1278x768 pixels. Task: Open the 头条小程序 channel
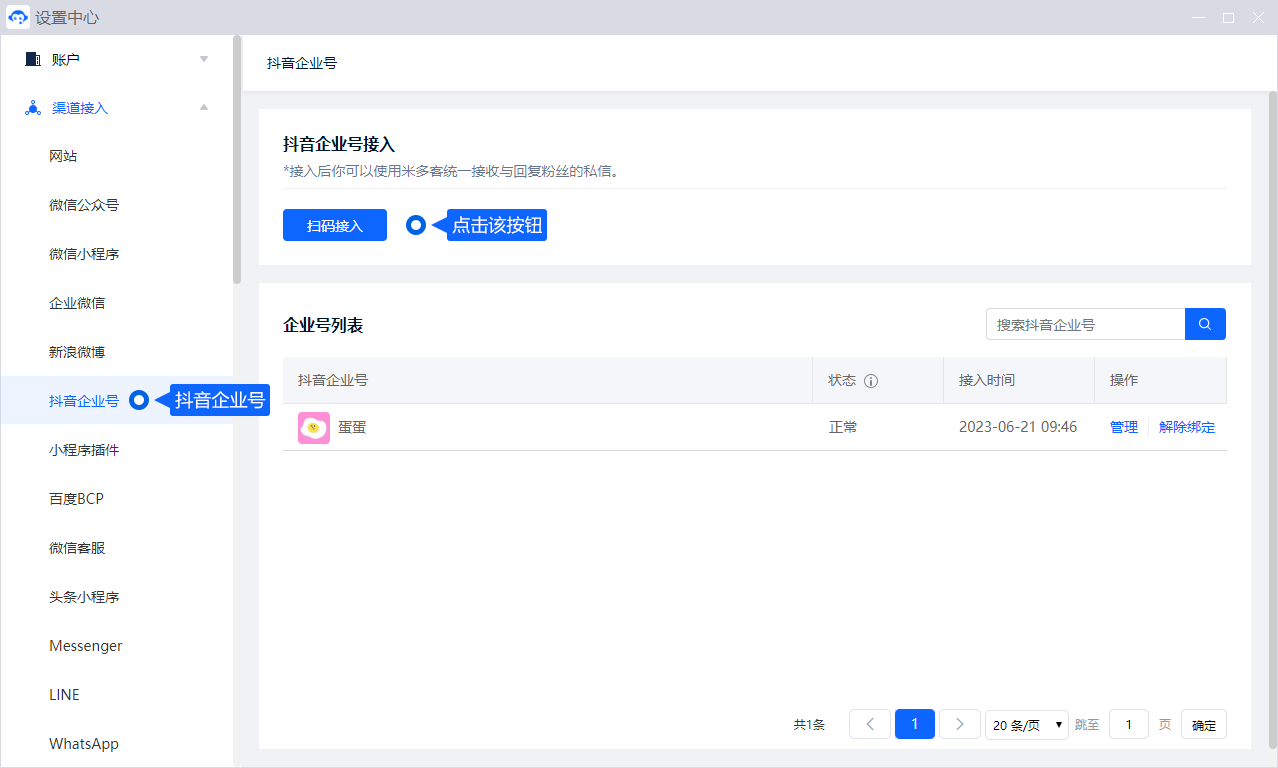click(84, 597)
